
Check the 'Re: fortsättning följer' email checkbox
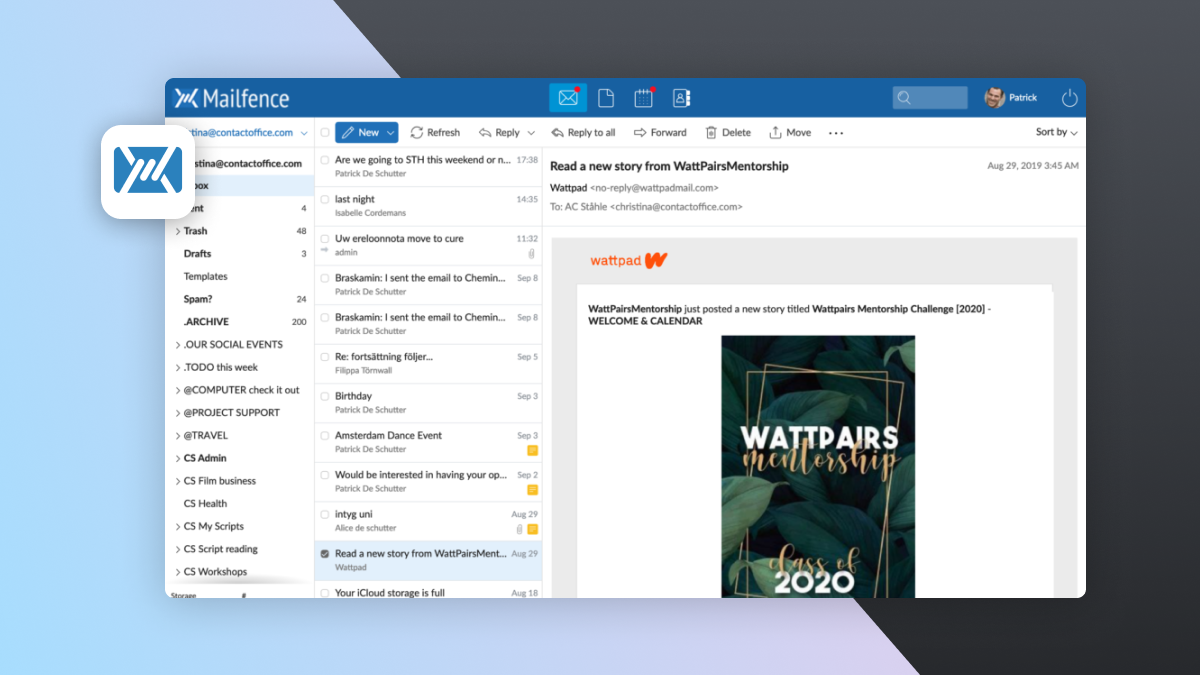[325, 357]
